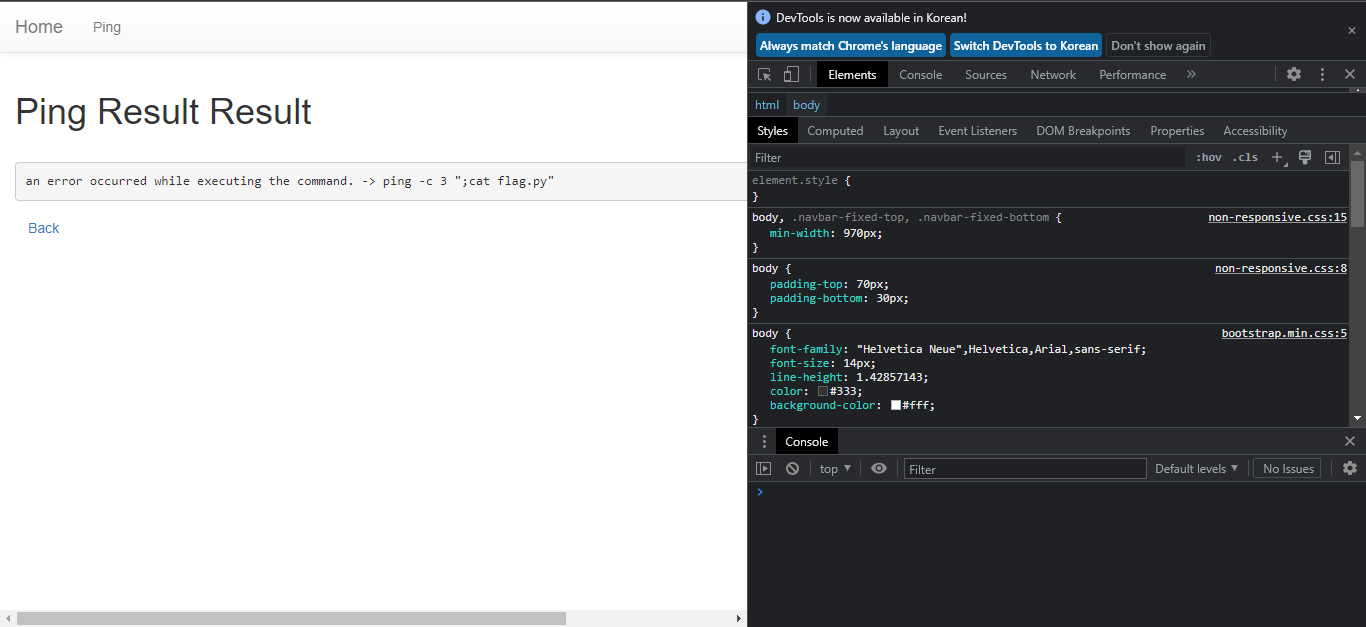Screen dimensions: 1366x627
Task: Click the Don't show again button
Action: click(1158, 45)
